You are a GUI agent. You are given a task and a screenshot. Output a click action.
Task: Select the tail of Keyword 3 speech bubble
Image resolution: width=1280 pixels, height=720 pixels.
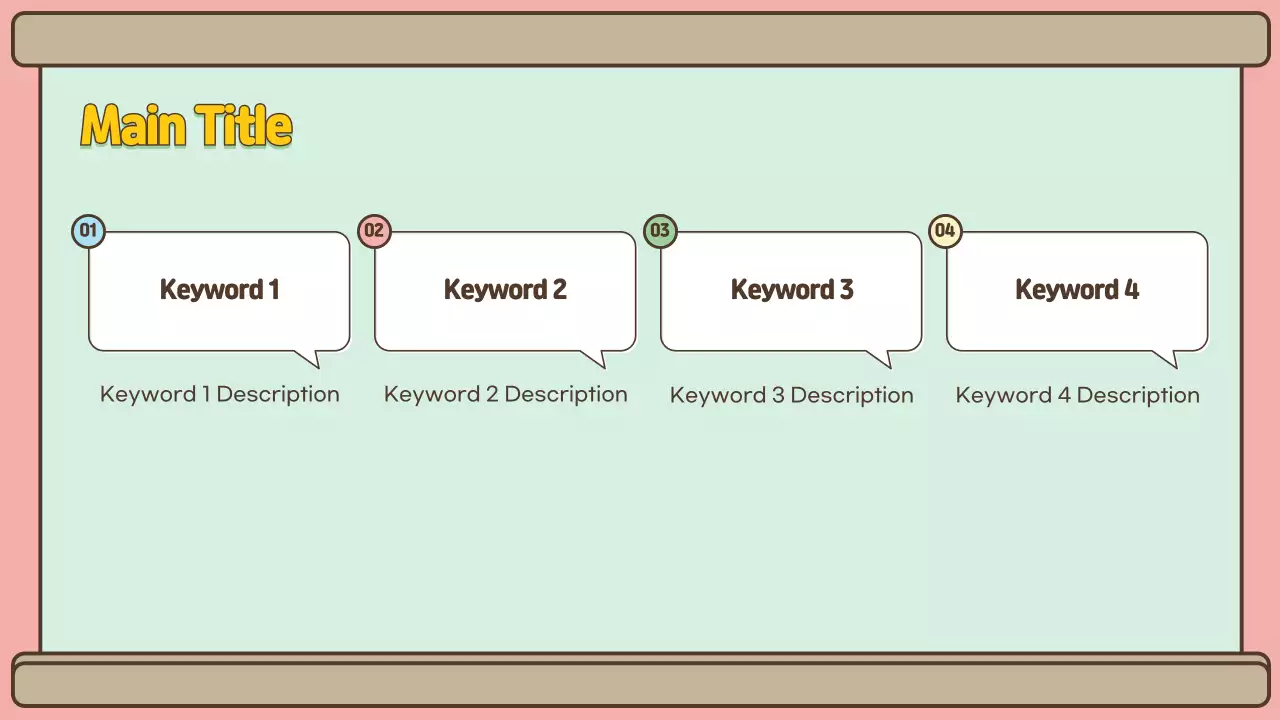coord(881,357)
